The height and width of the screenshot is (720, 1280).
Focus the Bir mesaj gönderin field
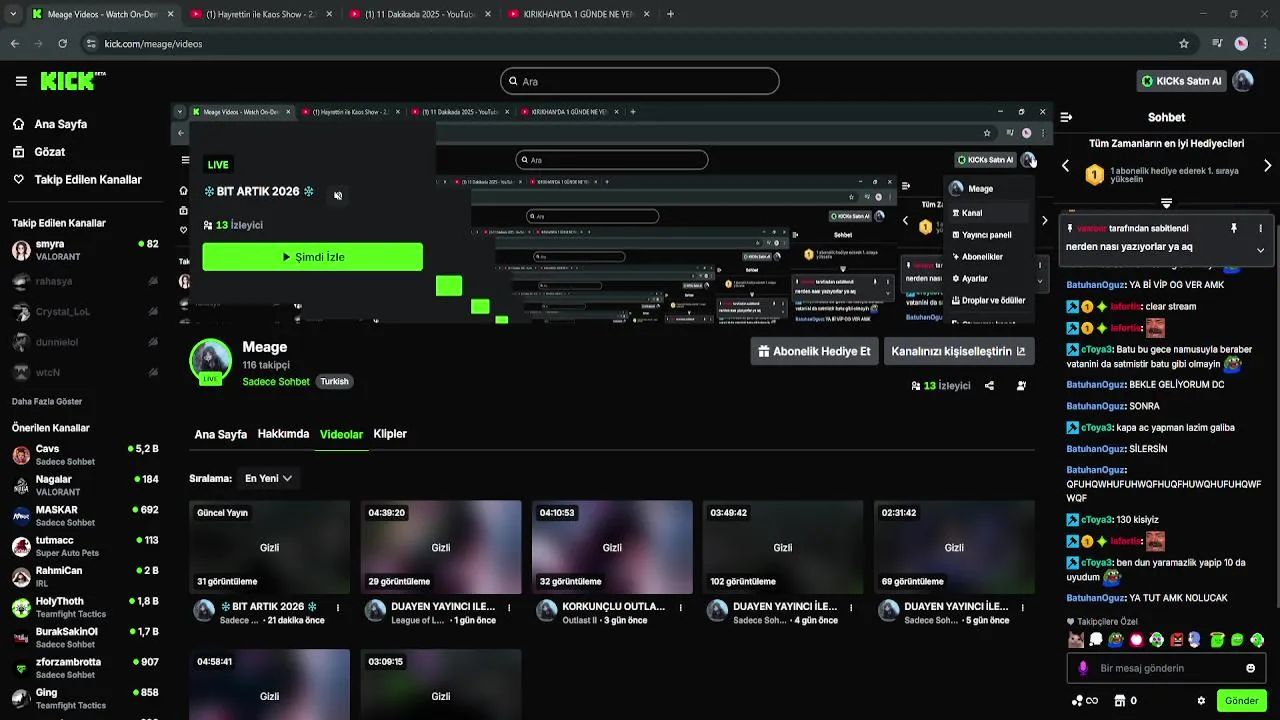click(1165, 668)
